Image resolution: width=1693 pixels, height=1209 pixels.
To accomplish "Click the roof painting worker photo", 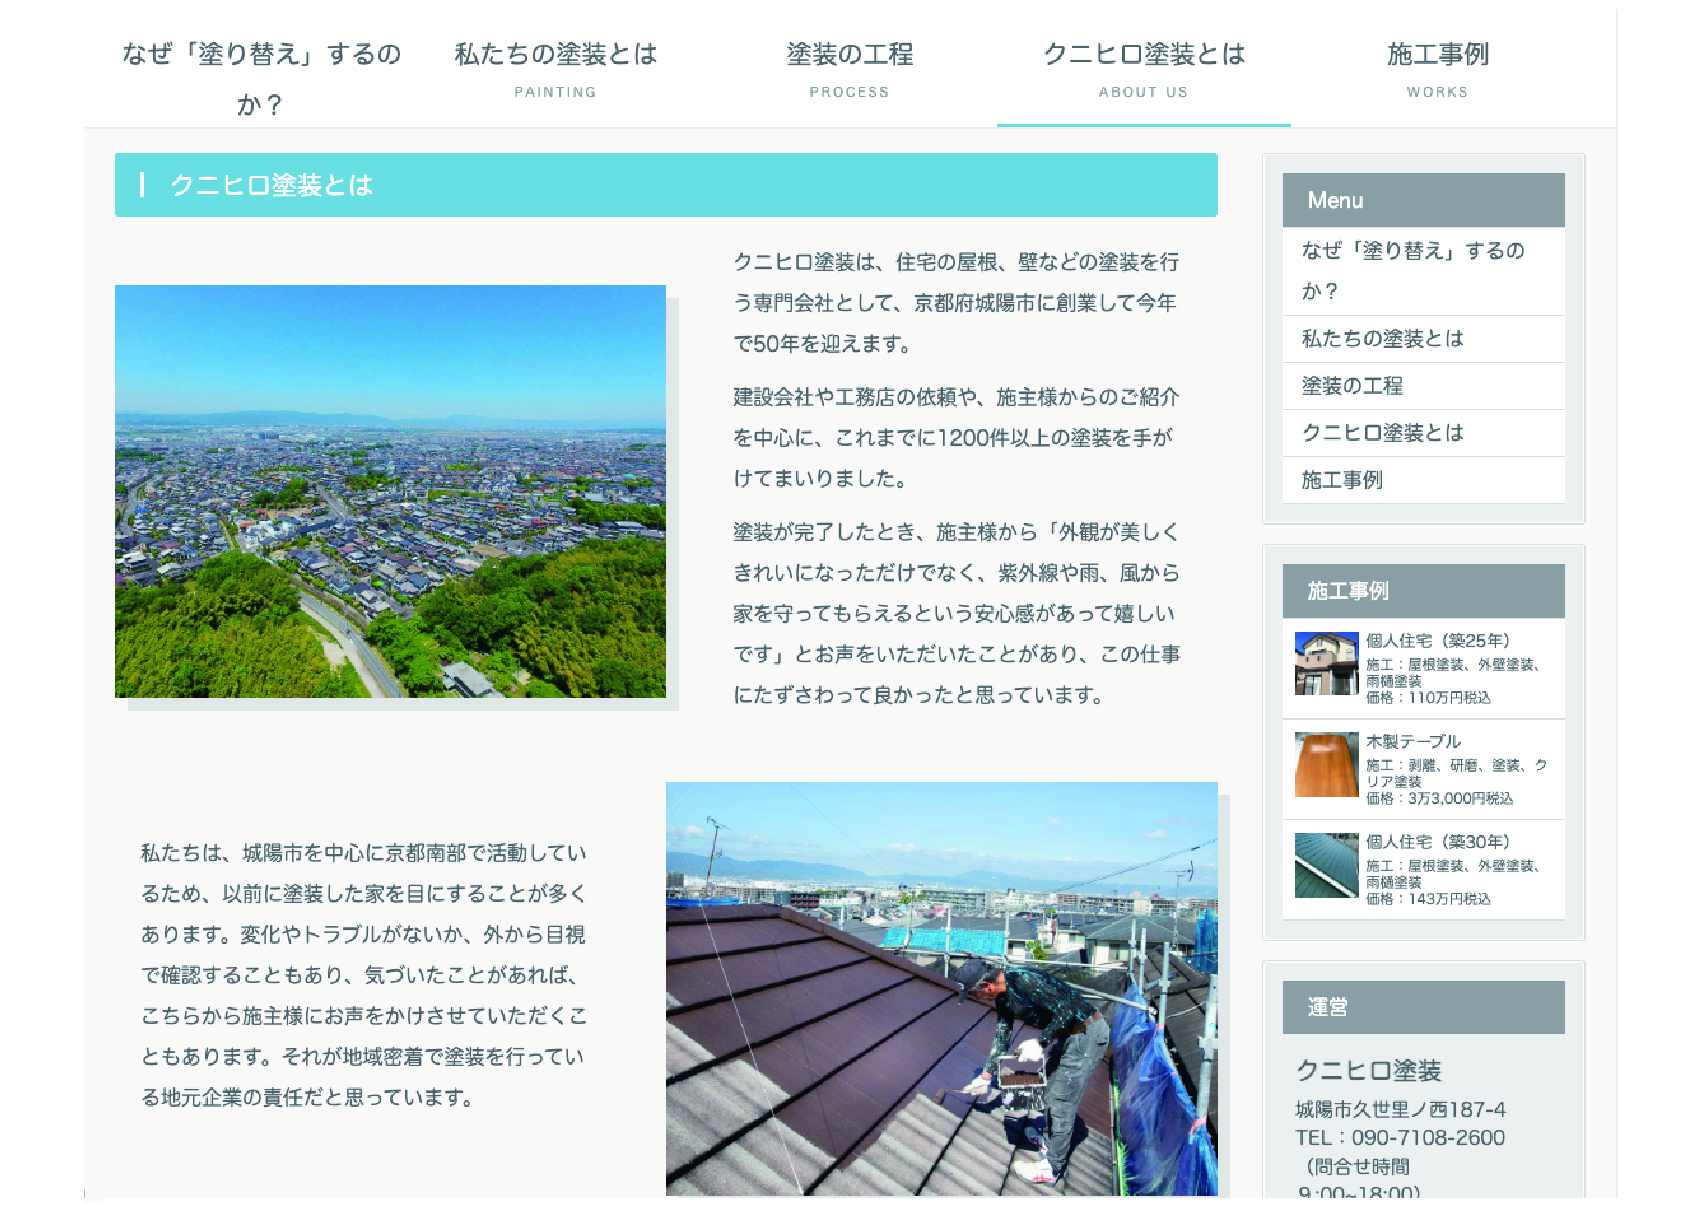I will click(x=941, y=988).
